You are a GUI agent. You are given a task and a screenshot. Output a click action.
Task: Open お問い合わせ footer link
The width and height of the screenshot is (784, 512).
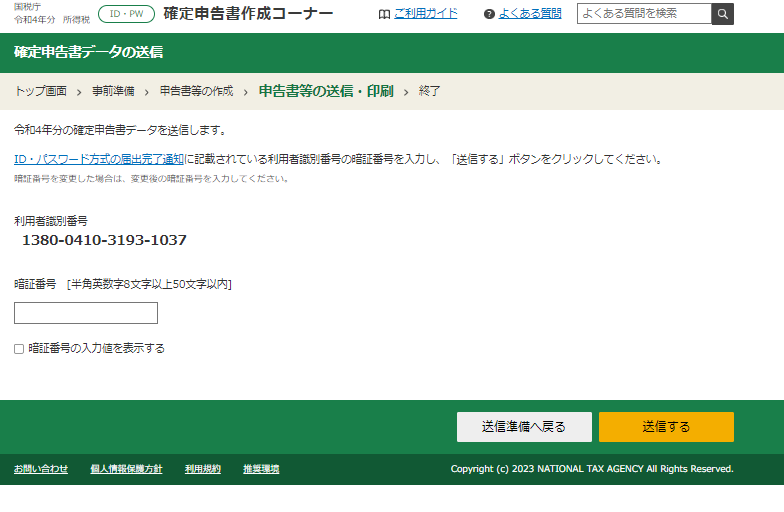pos(41,469)
